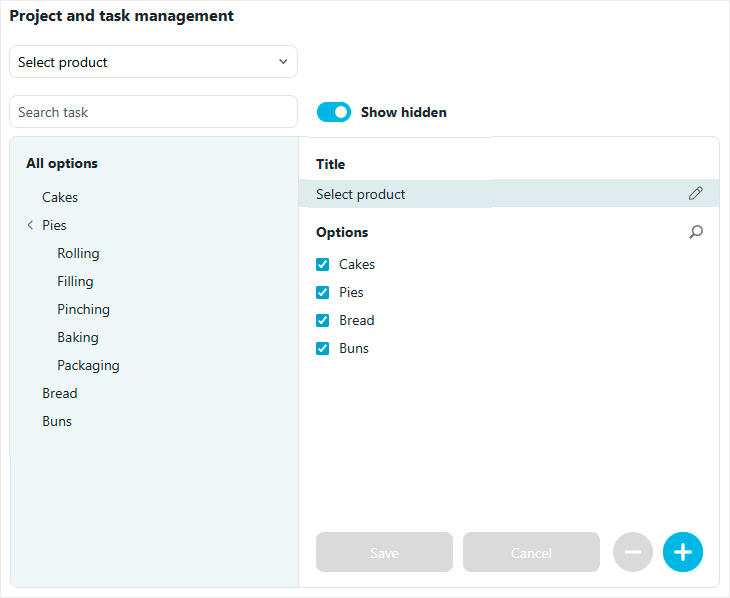Click the Cancel button
This screenshot has height=598, width=730.
[531, 552]
